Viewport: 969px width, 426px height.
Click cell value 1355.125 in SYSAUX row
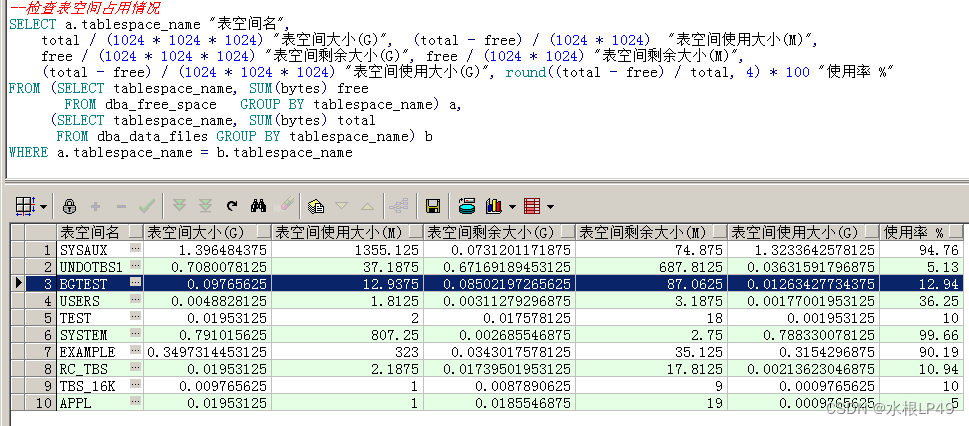point(347,250)
